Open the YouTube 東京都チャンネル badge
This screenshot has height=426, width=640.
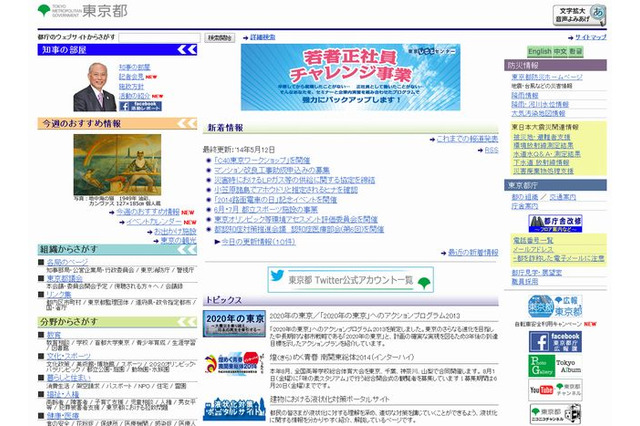pos(555,390)
